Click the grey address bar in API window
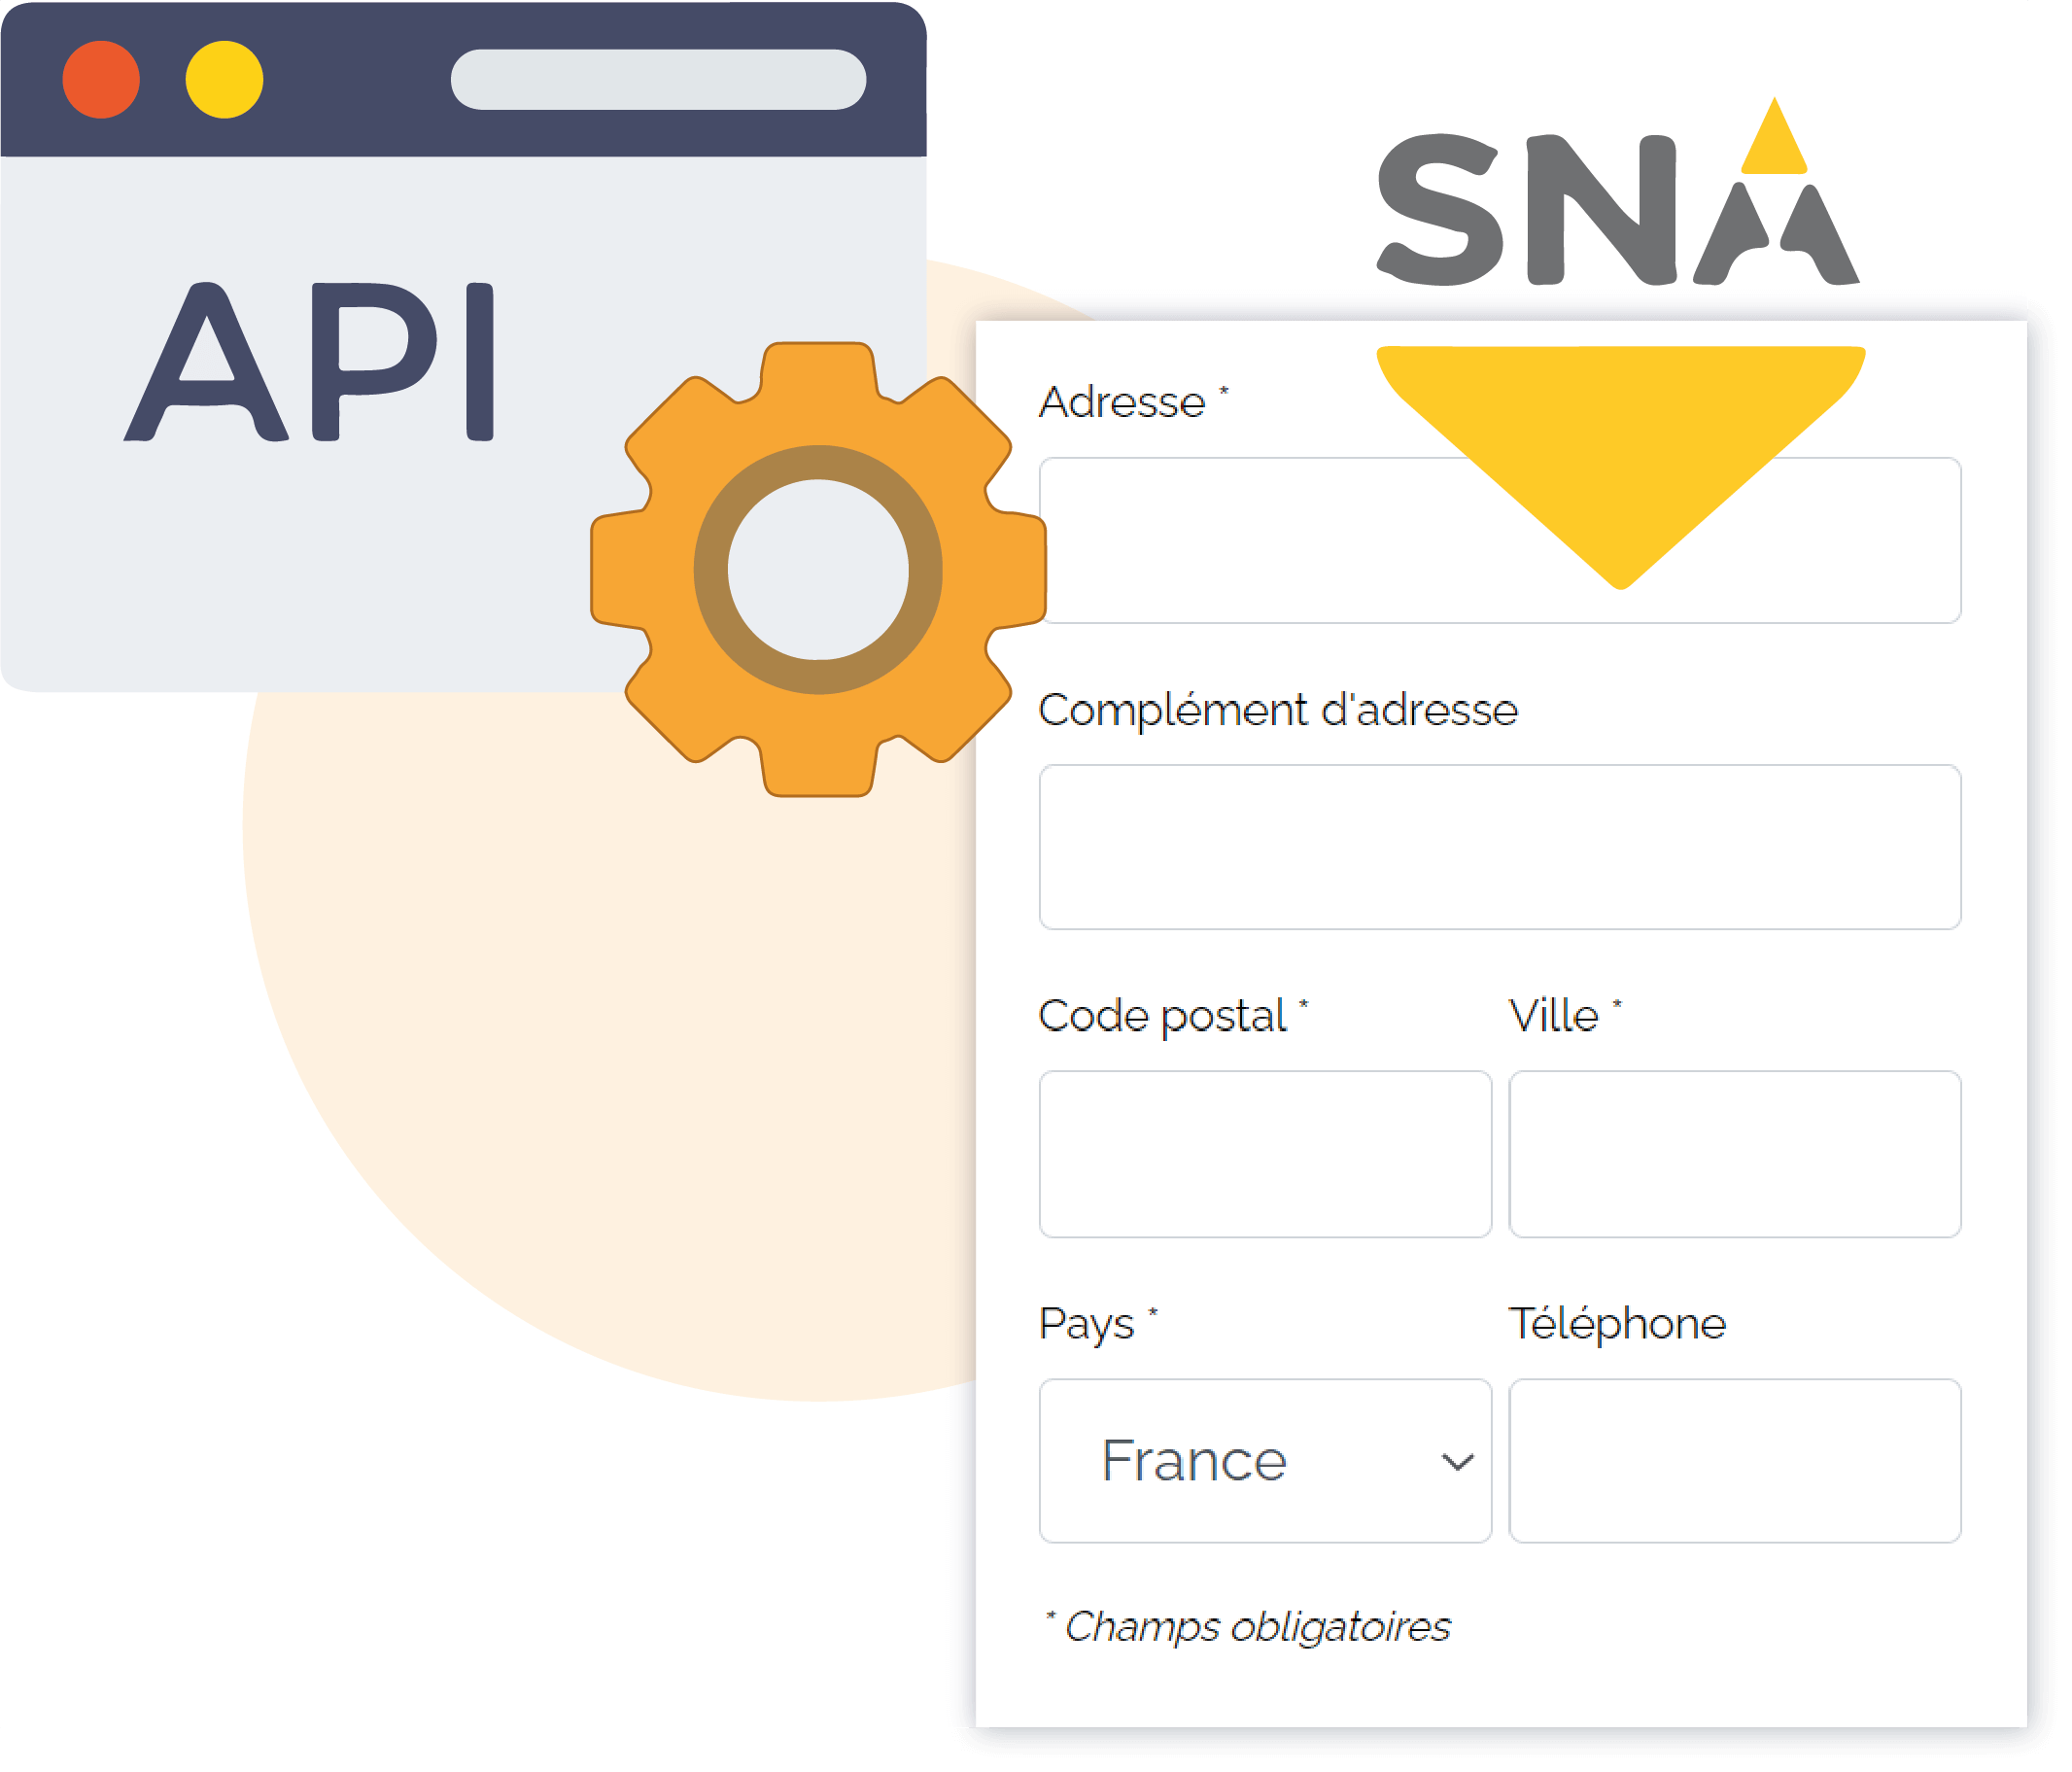 (x=658, y=80)
